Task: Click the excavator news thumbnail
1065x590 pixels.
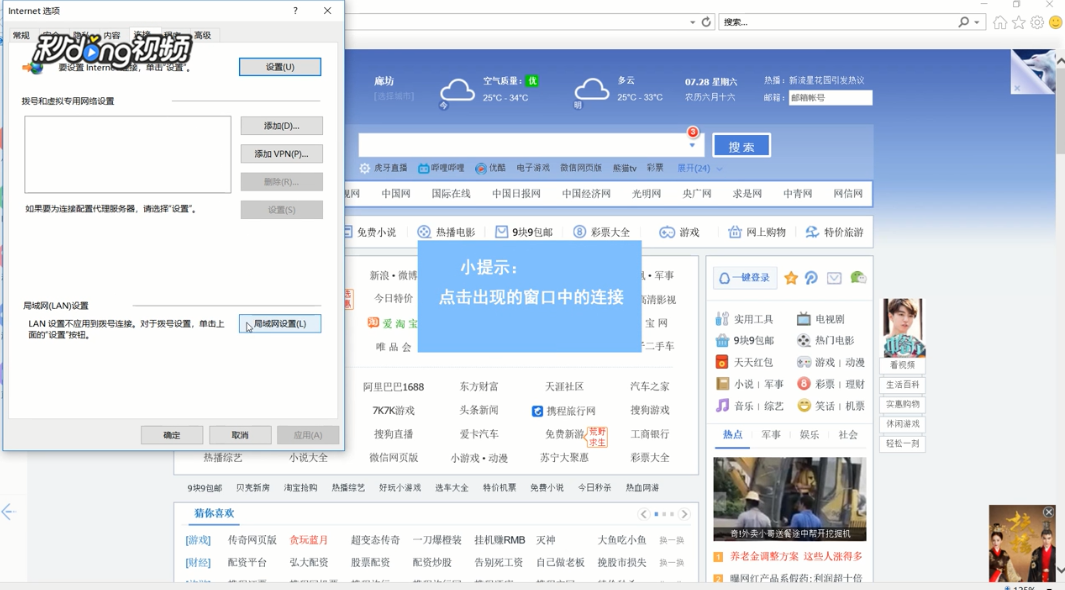Action: point(789,499)
